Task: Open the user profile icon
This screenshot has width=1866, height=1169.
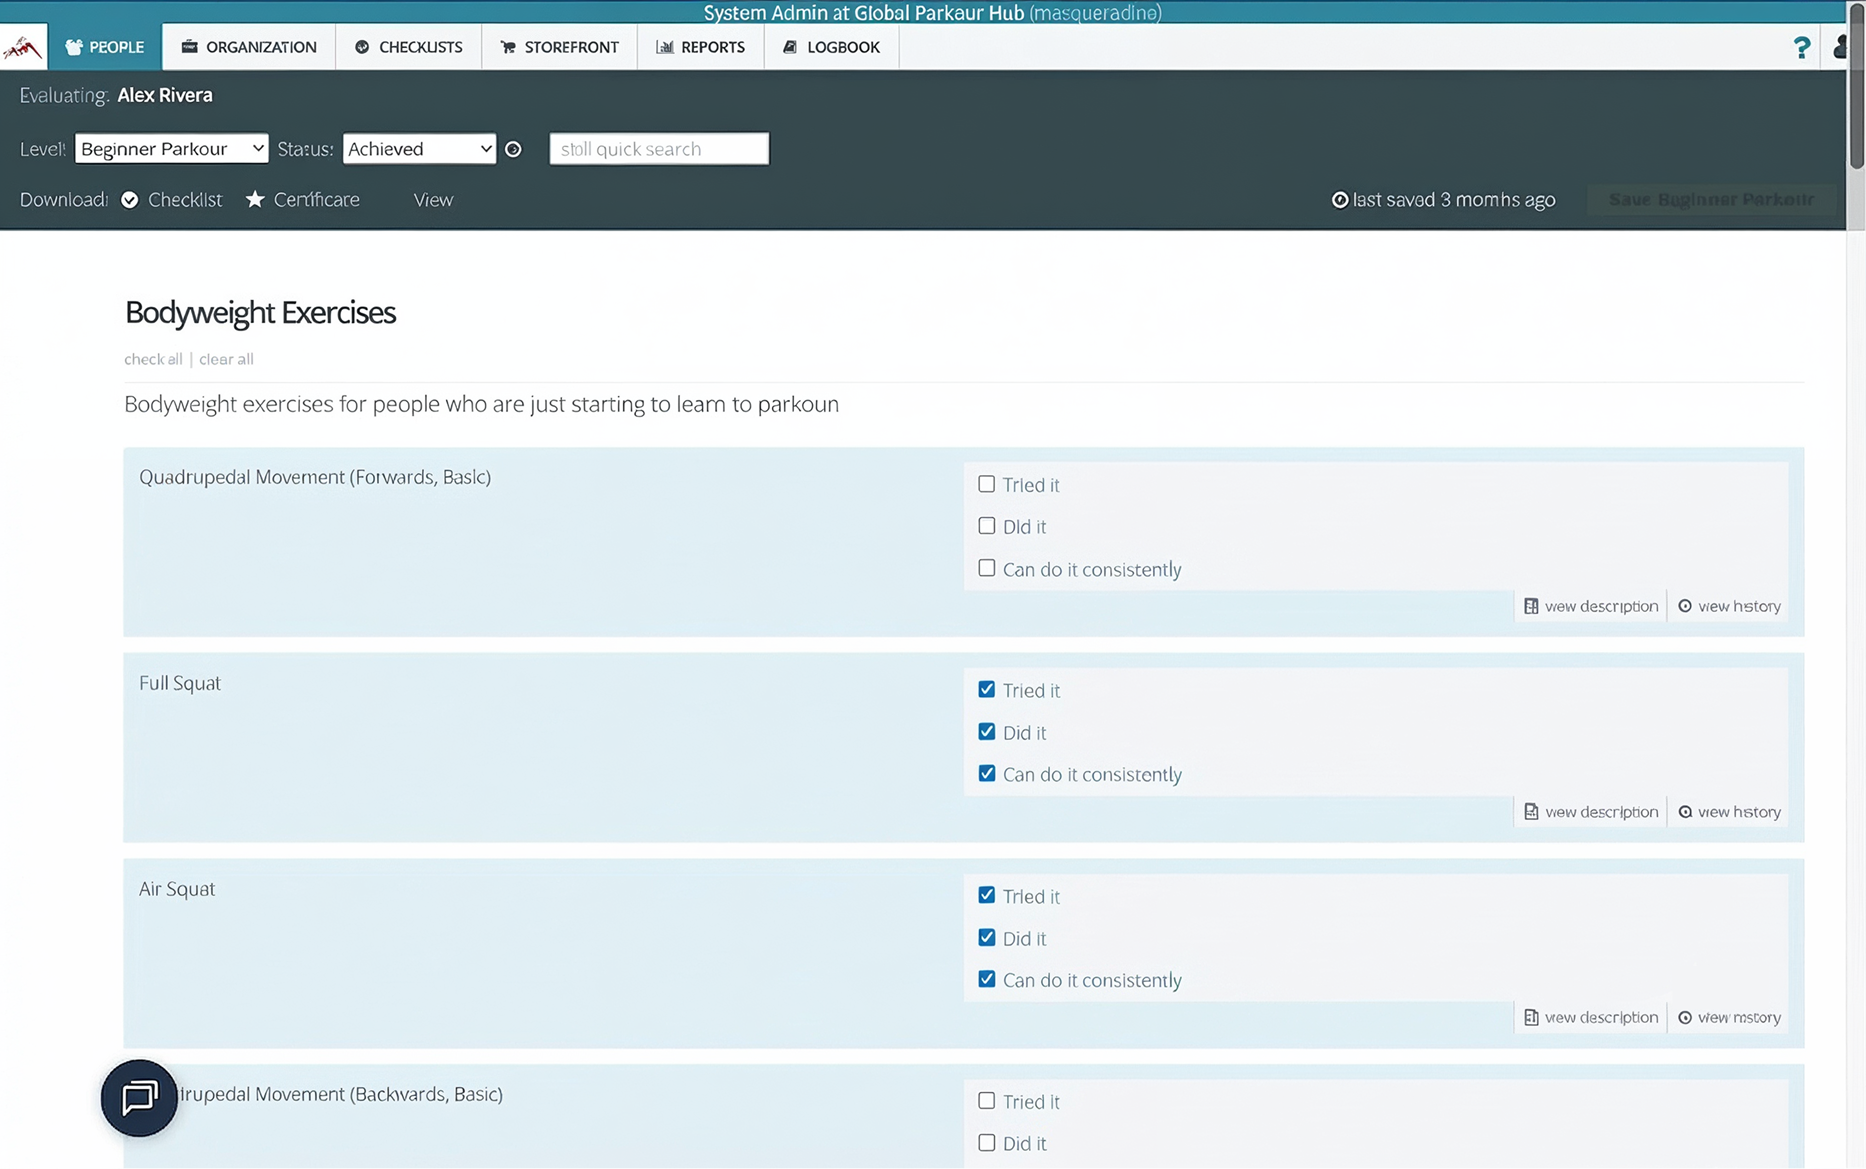Action: [1840, 47]
